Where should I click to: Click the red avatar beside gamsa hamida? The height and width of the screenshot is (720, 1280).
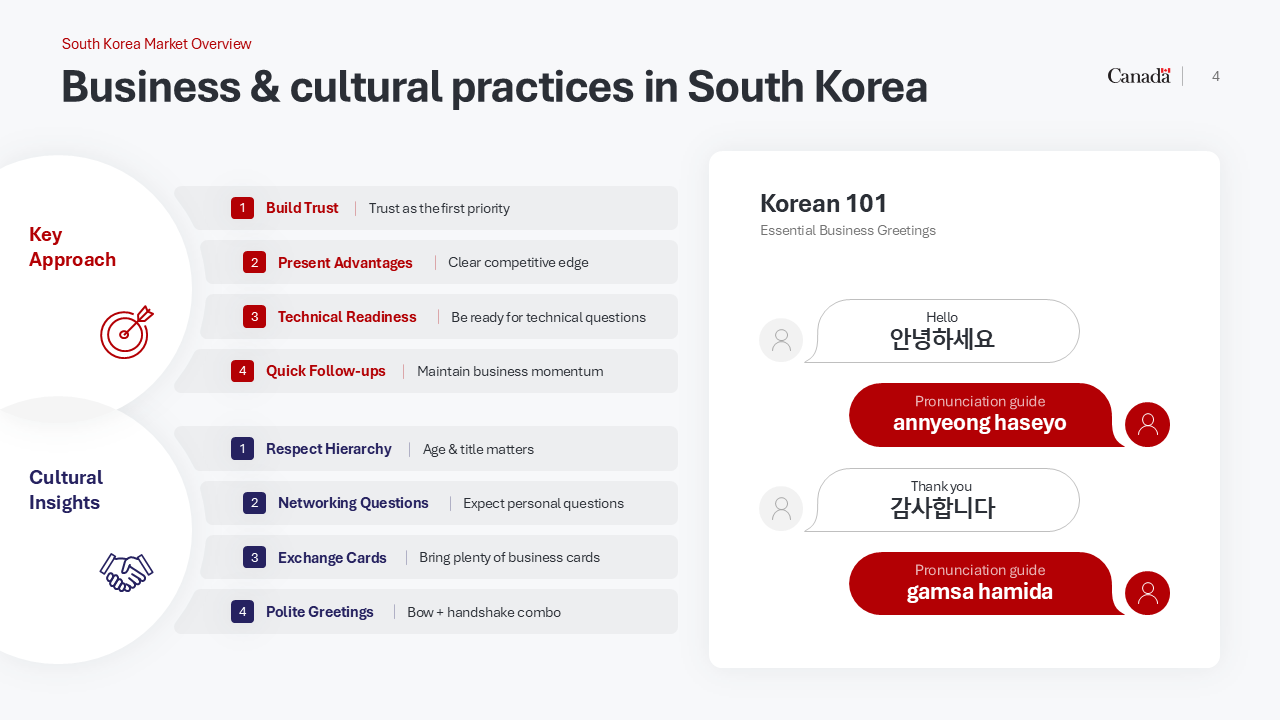point(1147,593)
